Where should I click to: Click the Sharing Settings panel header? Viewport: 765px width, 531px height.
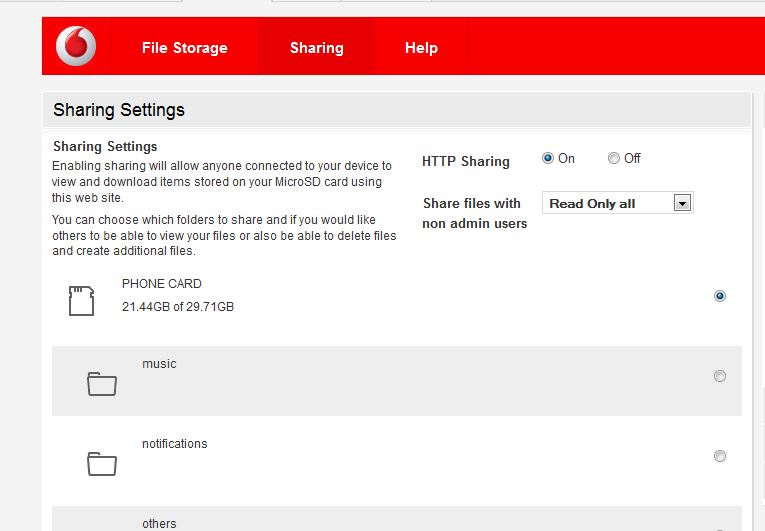(397, 110)
